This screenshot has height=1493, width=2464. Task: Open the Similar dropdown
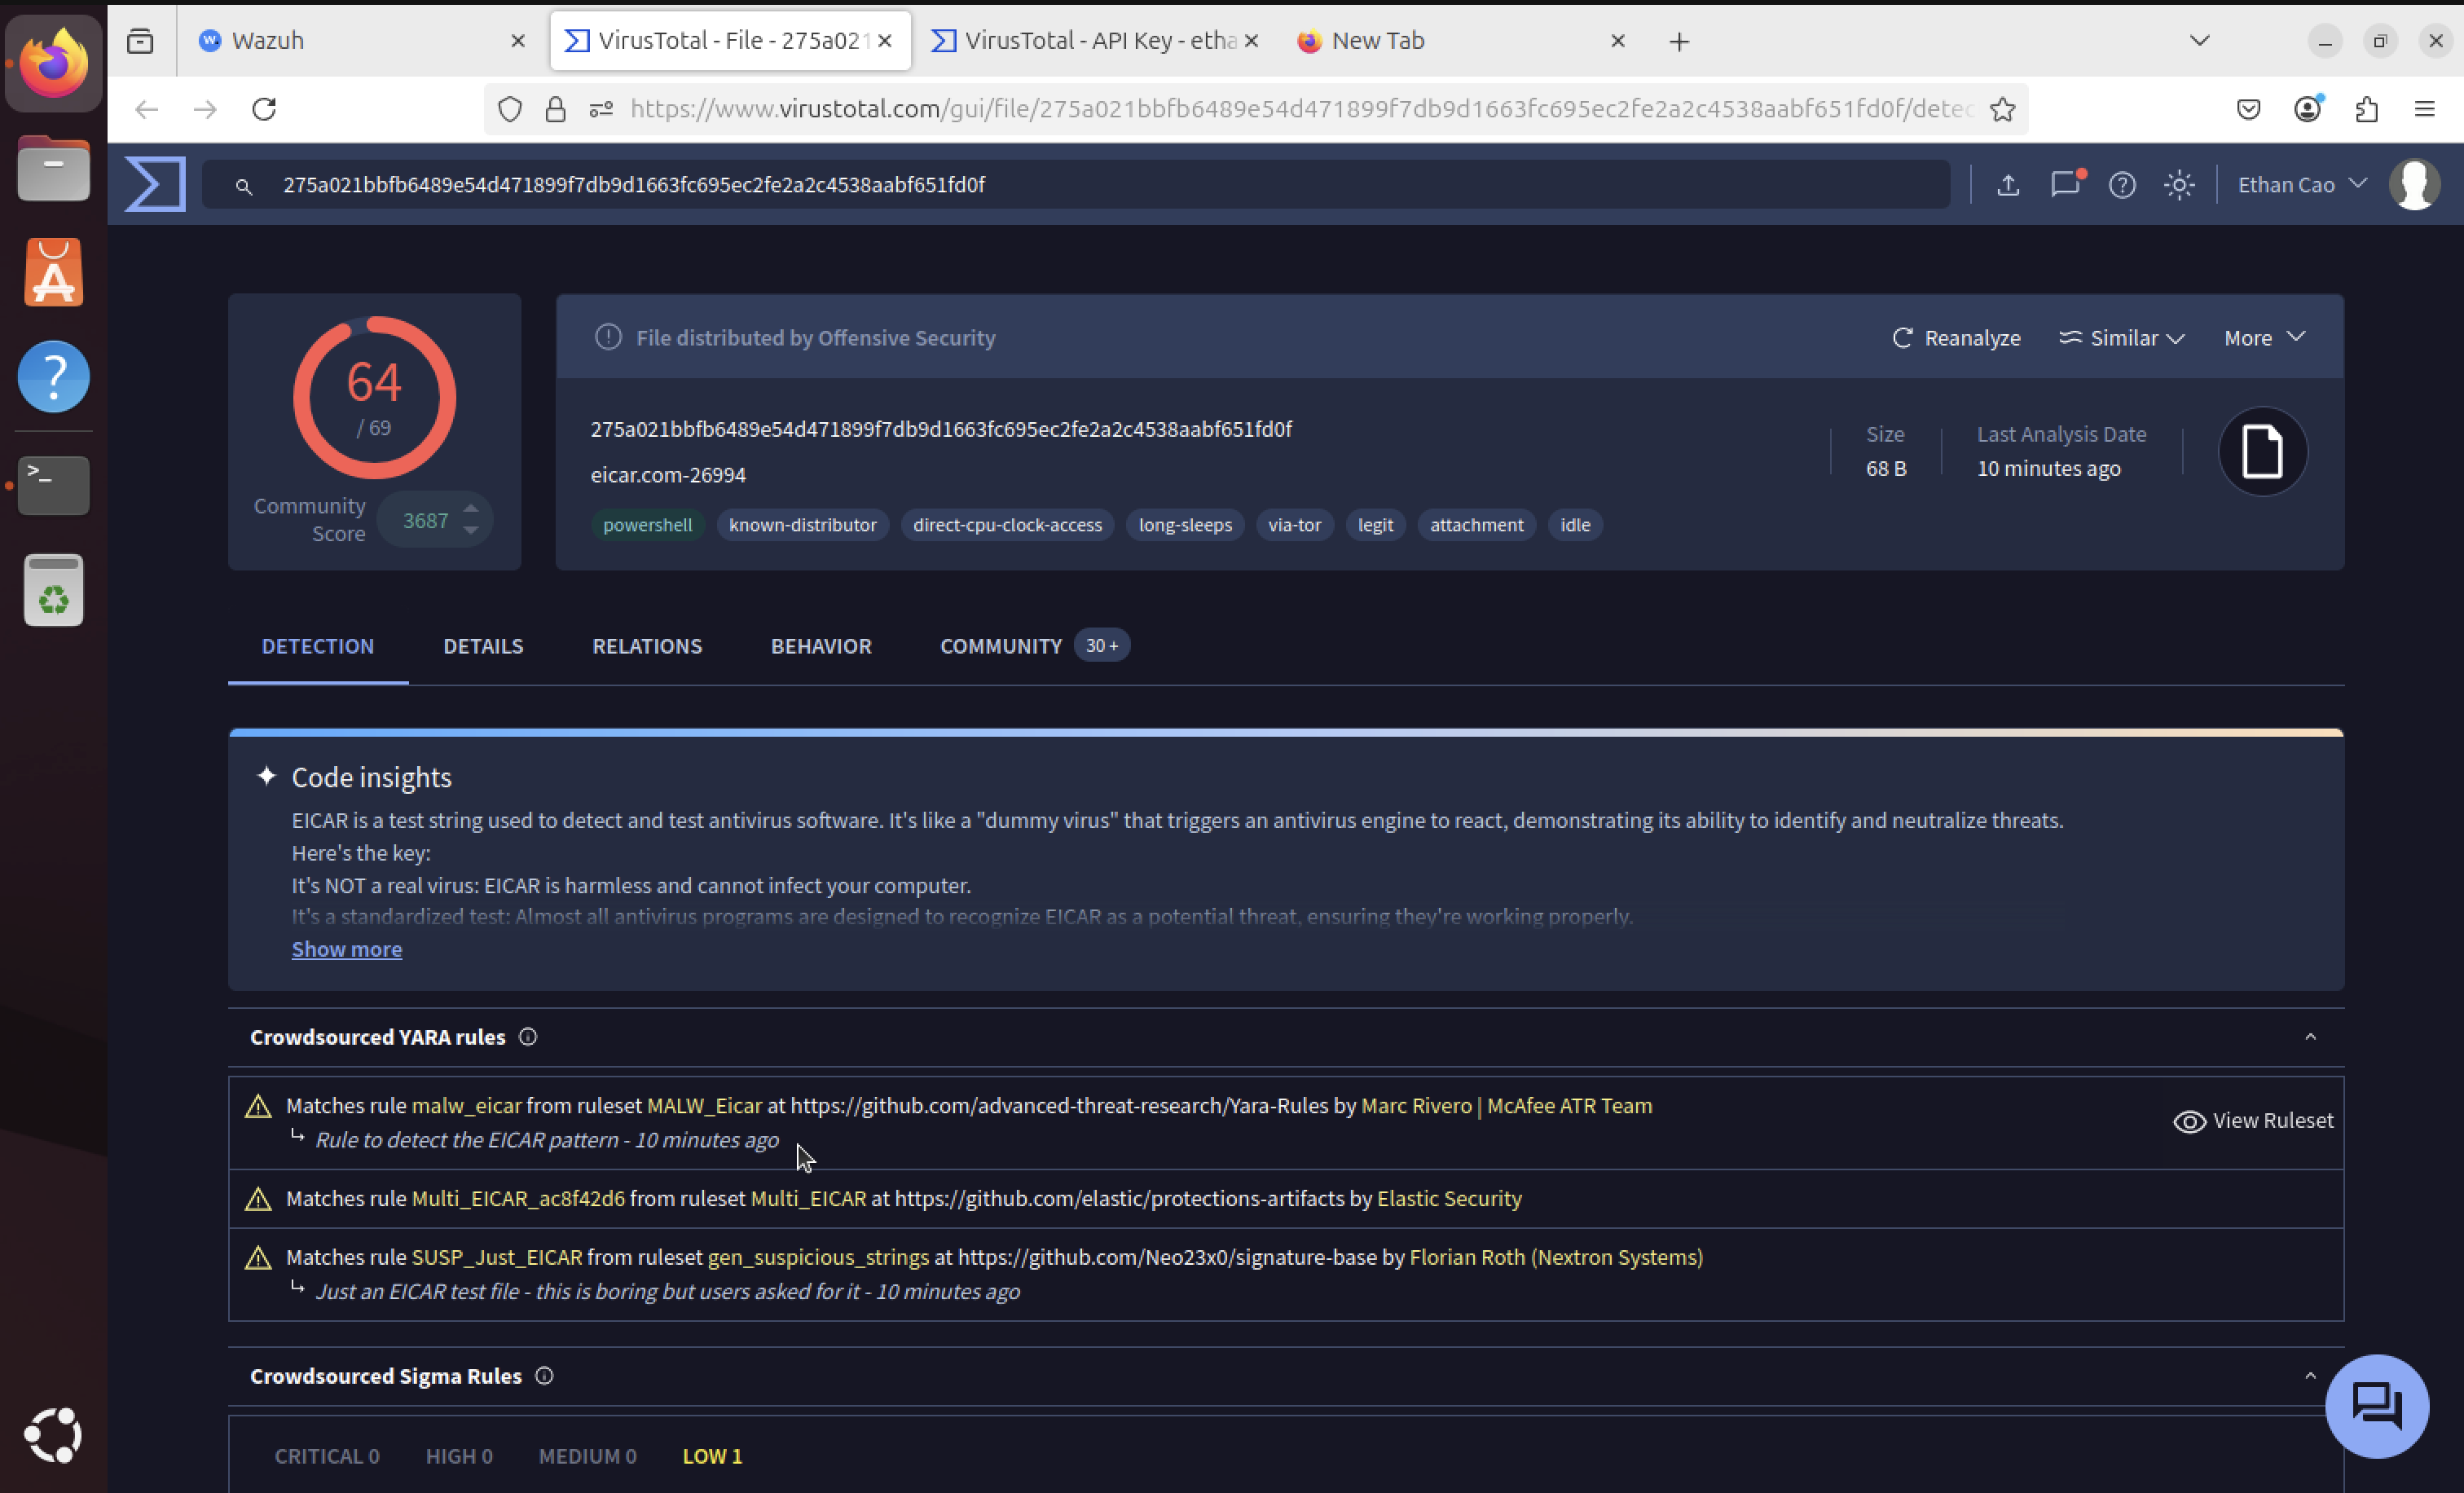click(2121, 338)
